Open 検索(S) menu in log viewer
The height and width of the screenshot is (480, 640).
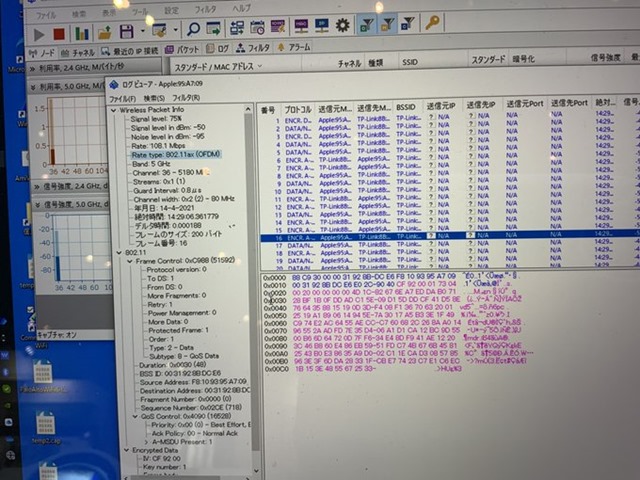[154, 98]
